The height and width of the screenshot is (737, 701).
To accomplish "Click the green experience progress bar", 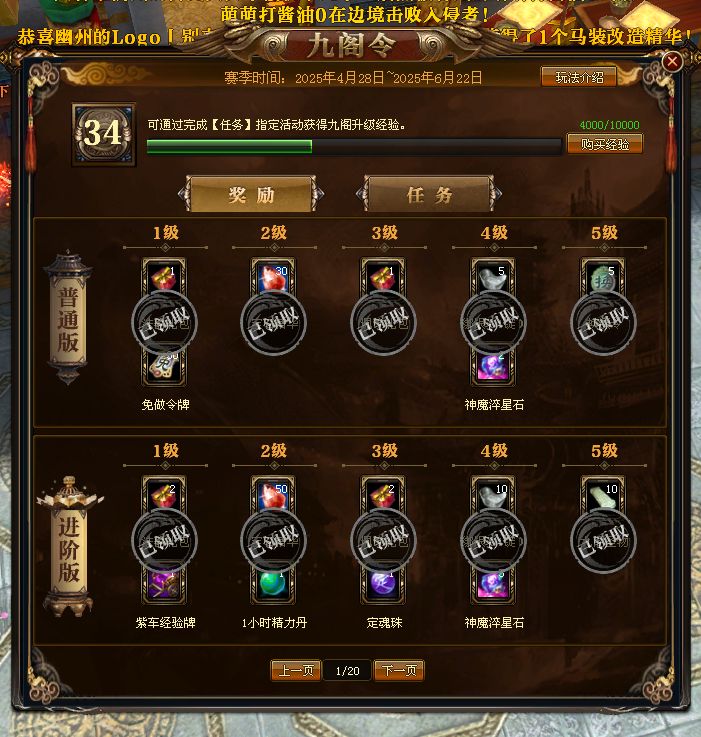I will [354, 147].
